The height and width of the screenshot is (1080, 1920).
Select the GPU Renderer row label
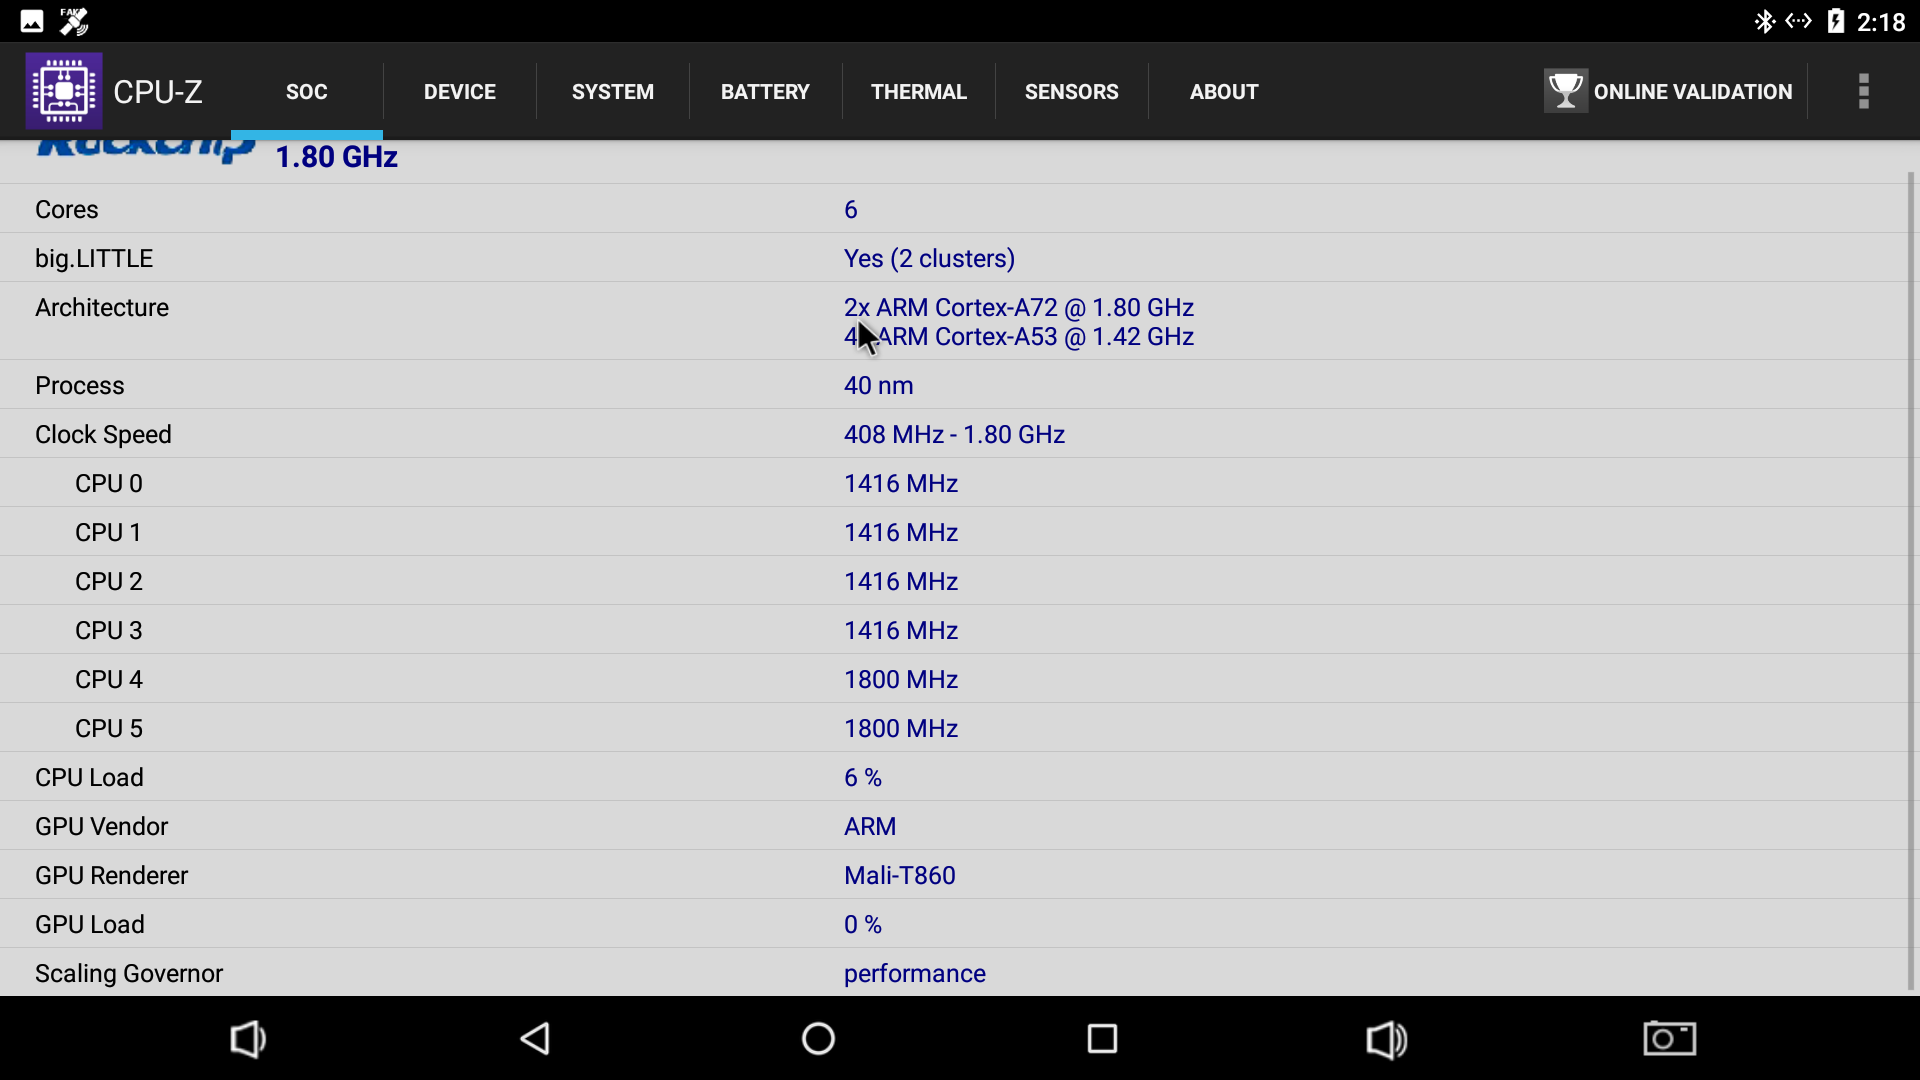pos(112,875)
